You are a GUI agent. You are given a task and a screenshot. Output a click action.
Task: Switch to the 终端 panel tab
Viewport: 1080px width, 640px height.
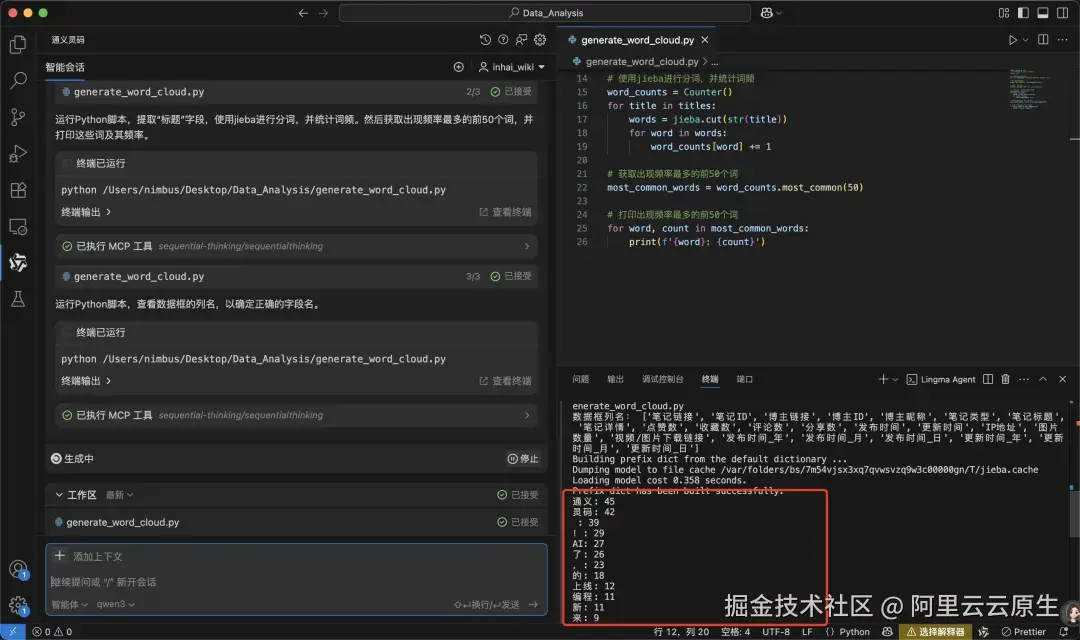710,380
